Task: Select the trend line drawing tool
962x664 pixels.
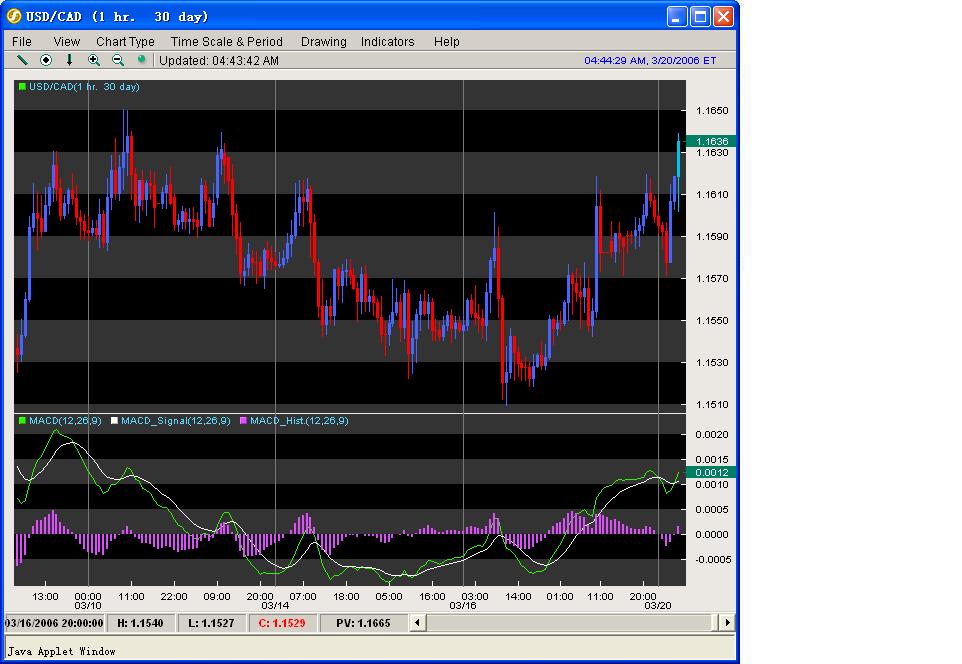Action: 22,60
